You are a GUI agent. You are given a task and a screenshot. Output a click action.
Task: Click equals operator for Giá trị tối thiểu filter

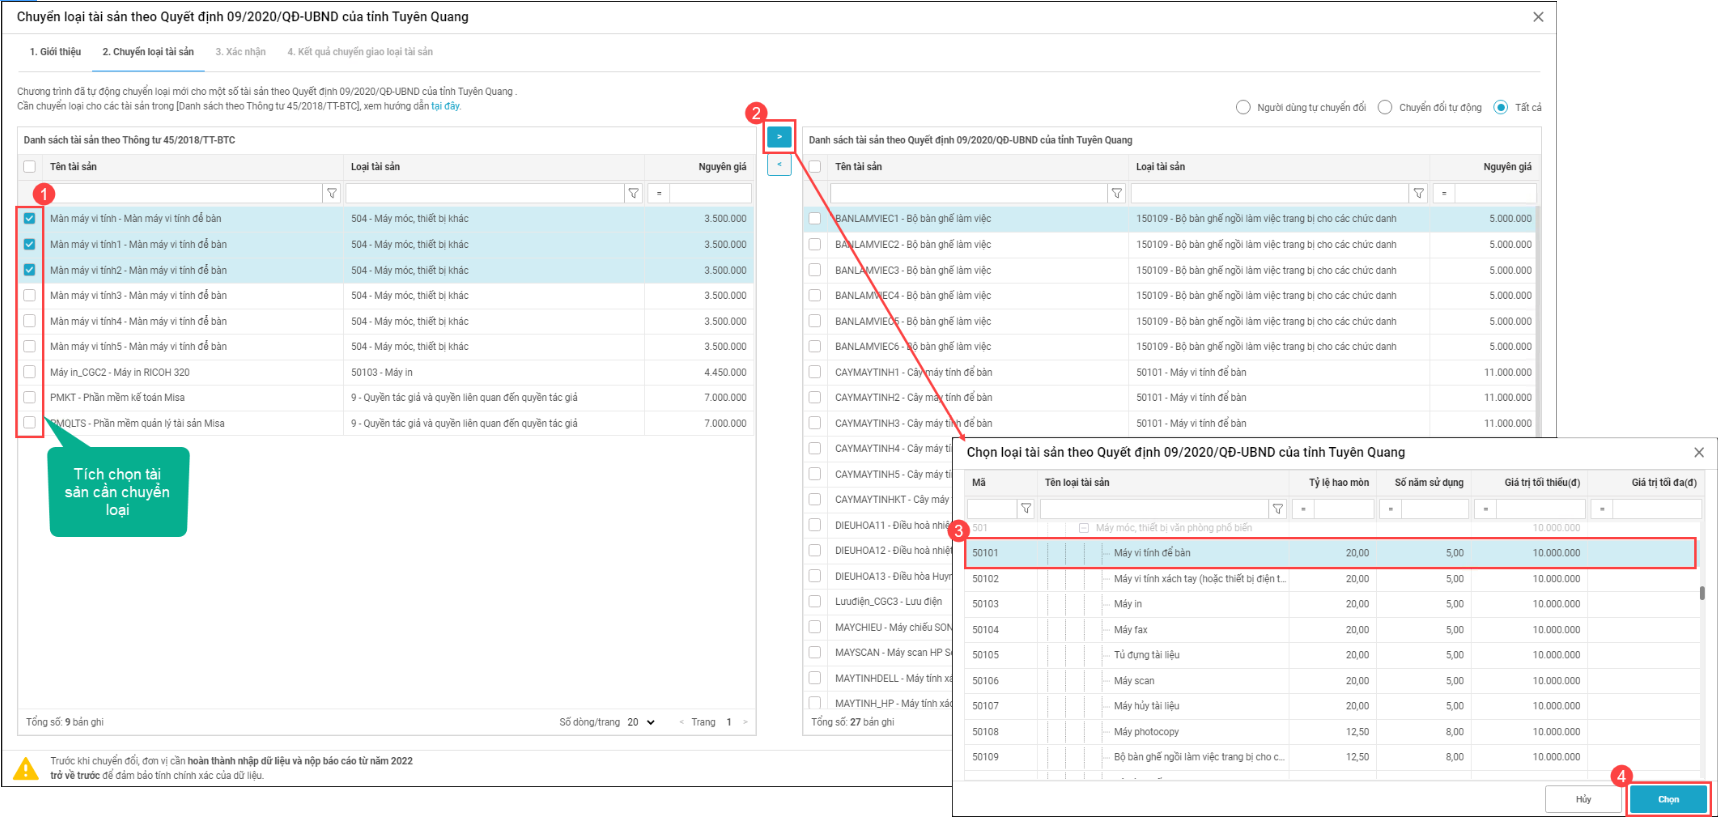tap(1486, 509)
